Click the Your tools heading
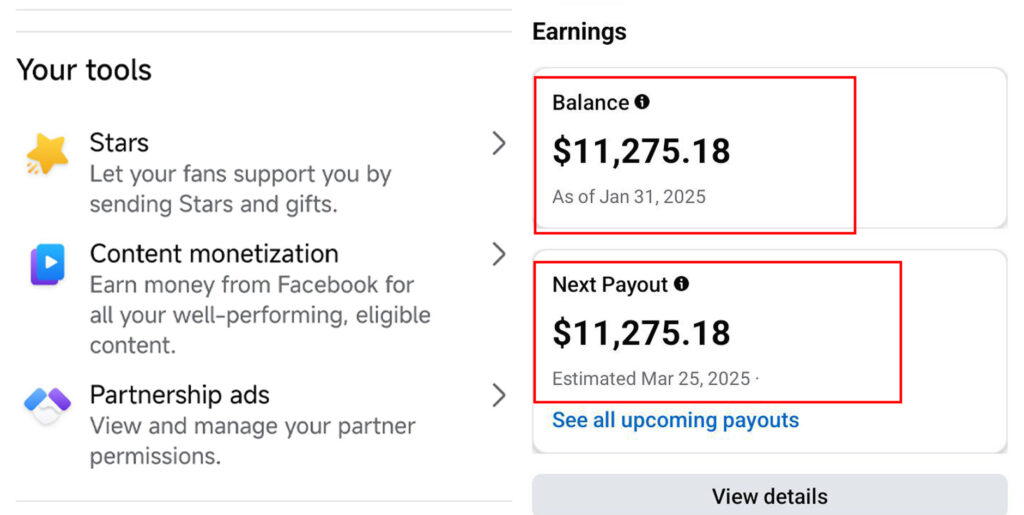Screen dimensions: 1024x515 [x=84, y=70]
